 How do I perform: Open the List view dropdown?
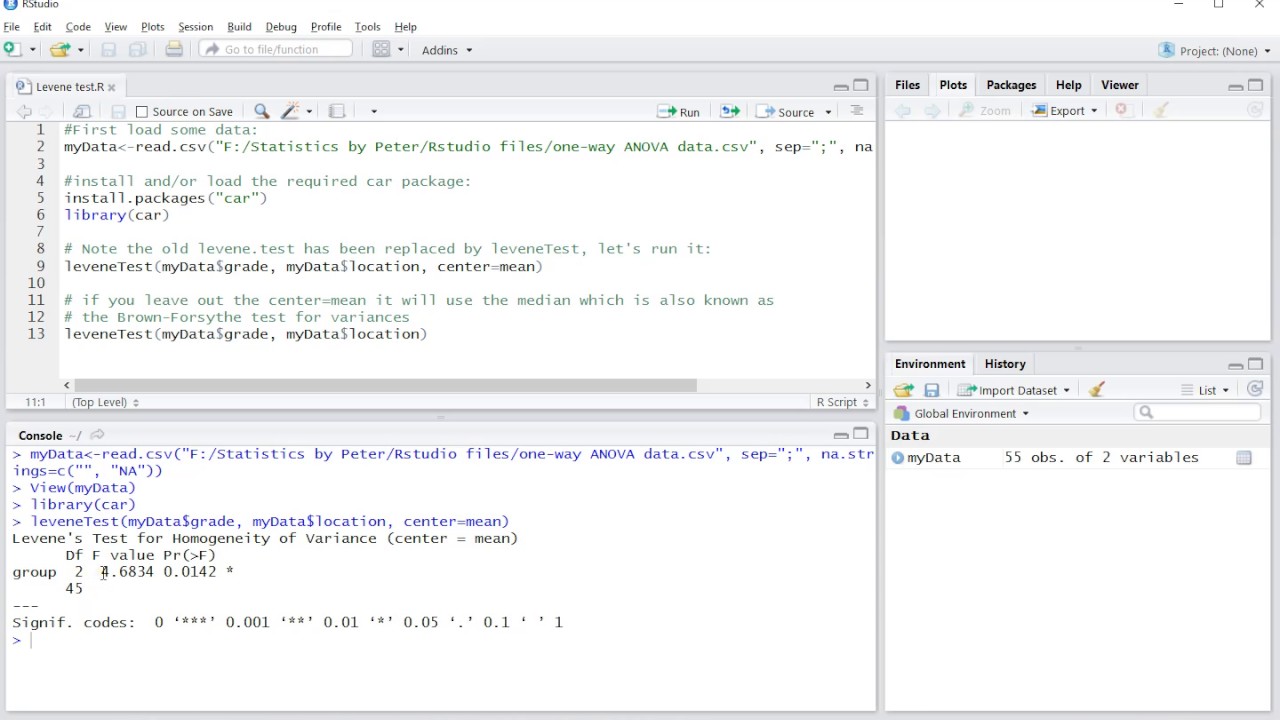1205,390
